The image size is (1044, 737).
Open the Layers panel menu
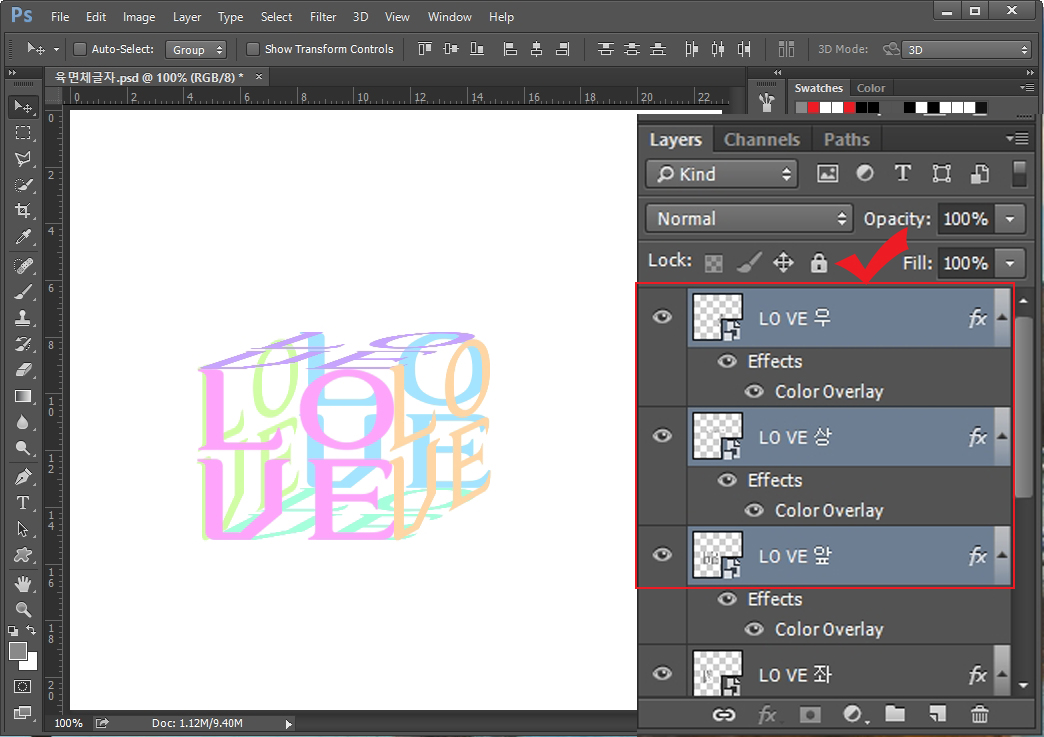1017,138
